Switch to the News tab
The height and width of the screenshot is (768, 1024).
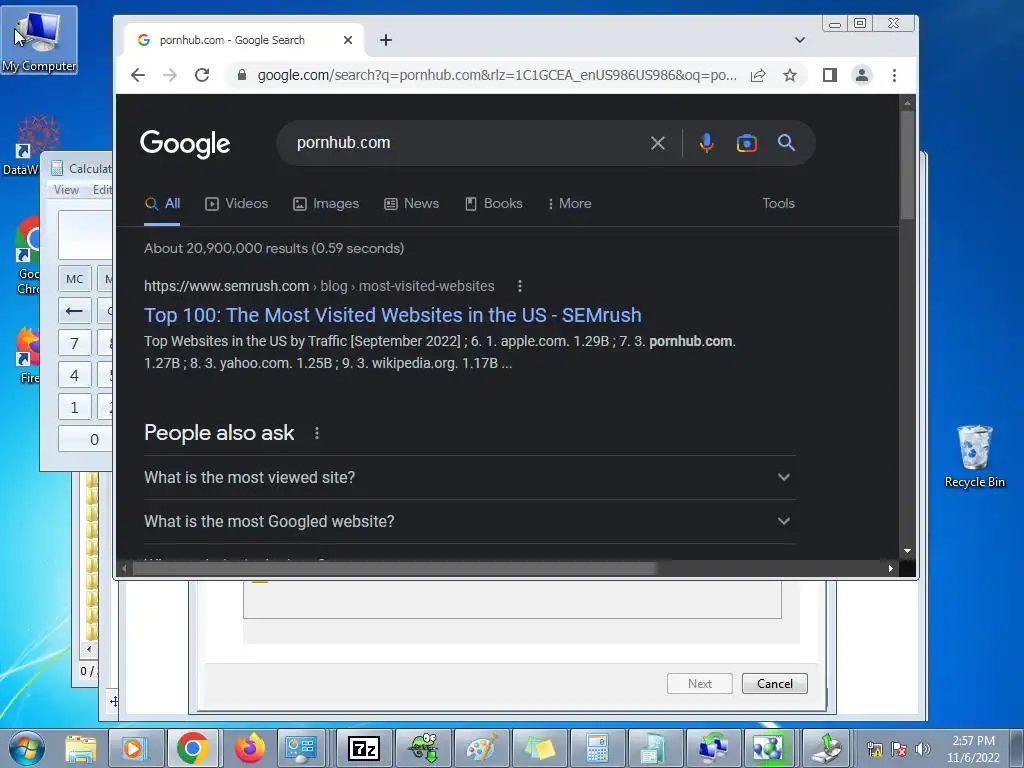pyautogui.click(x=411, y=203)
